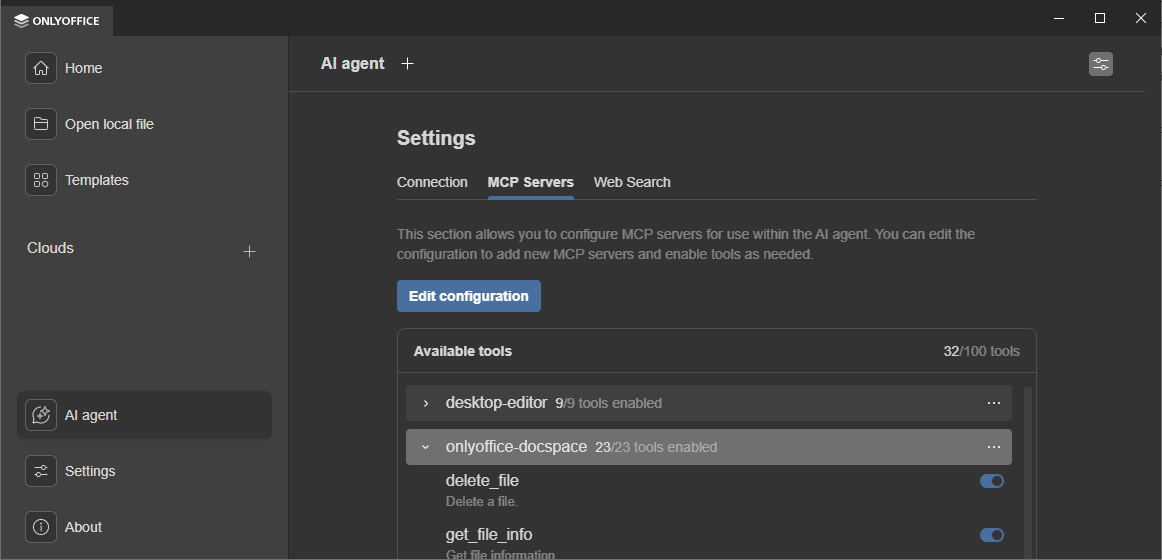Click the ONLYOFFICE title bar tab
Image resolution: width=1162 pixels, height=560 pixels.
[57, 20]
